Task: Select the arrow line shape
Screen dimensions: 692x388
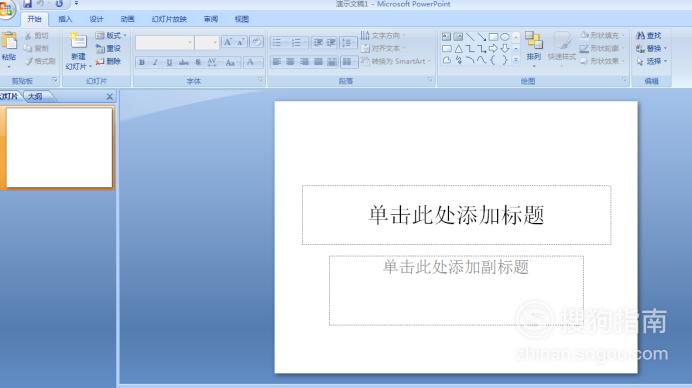Action: 481,37
